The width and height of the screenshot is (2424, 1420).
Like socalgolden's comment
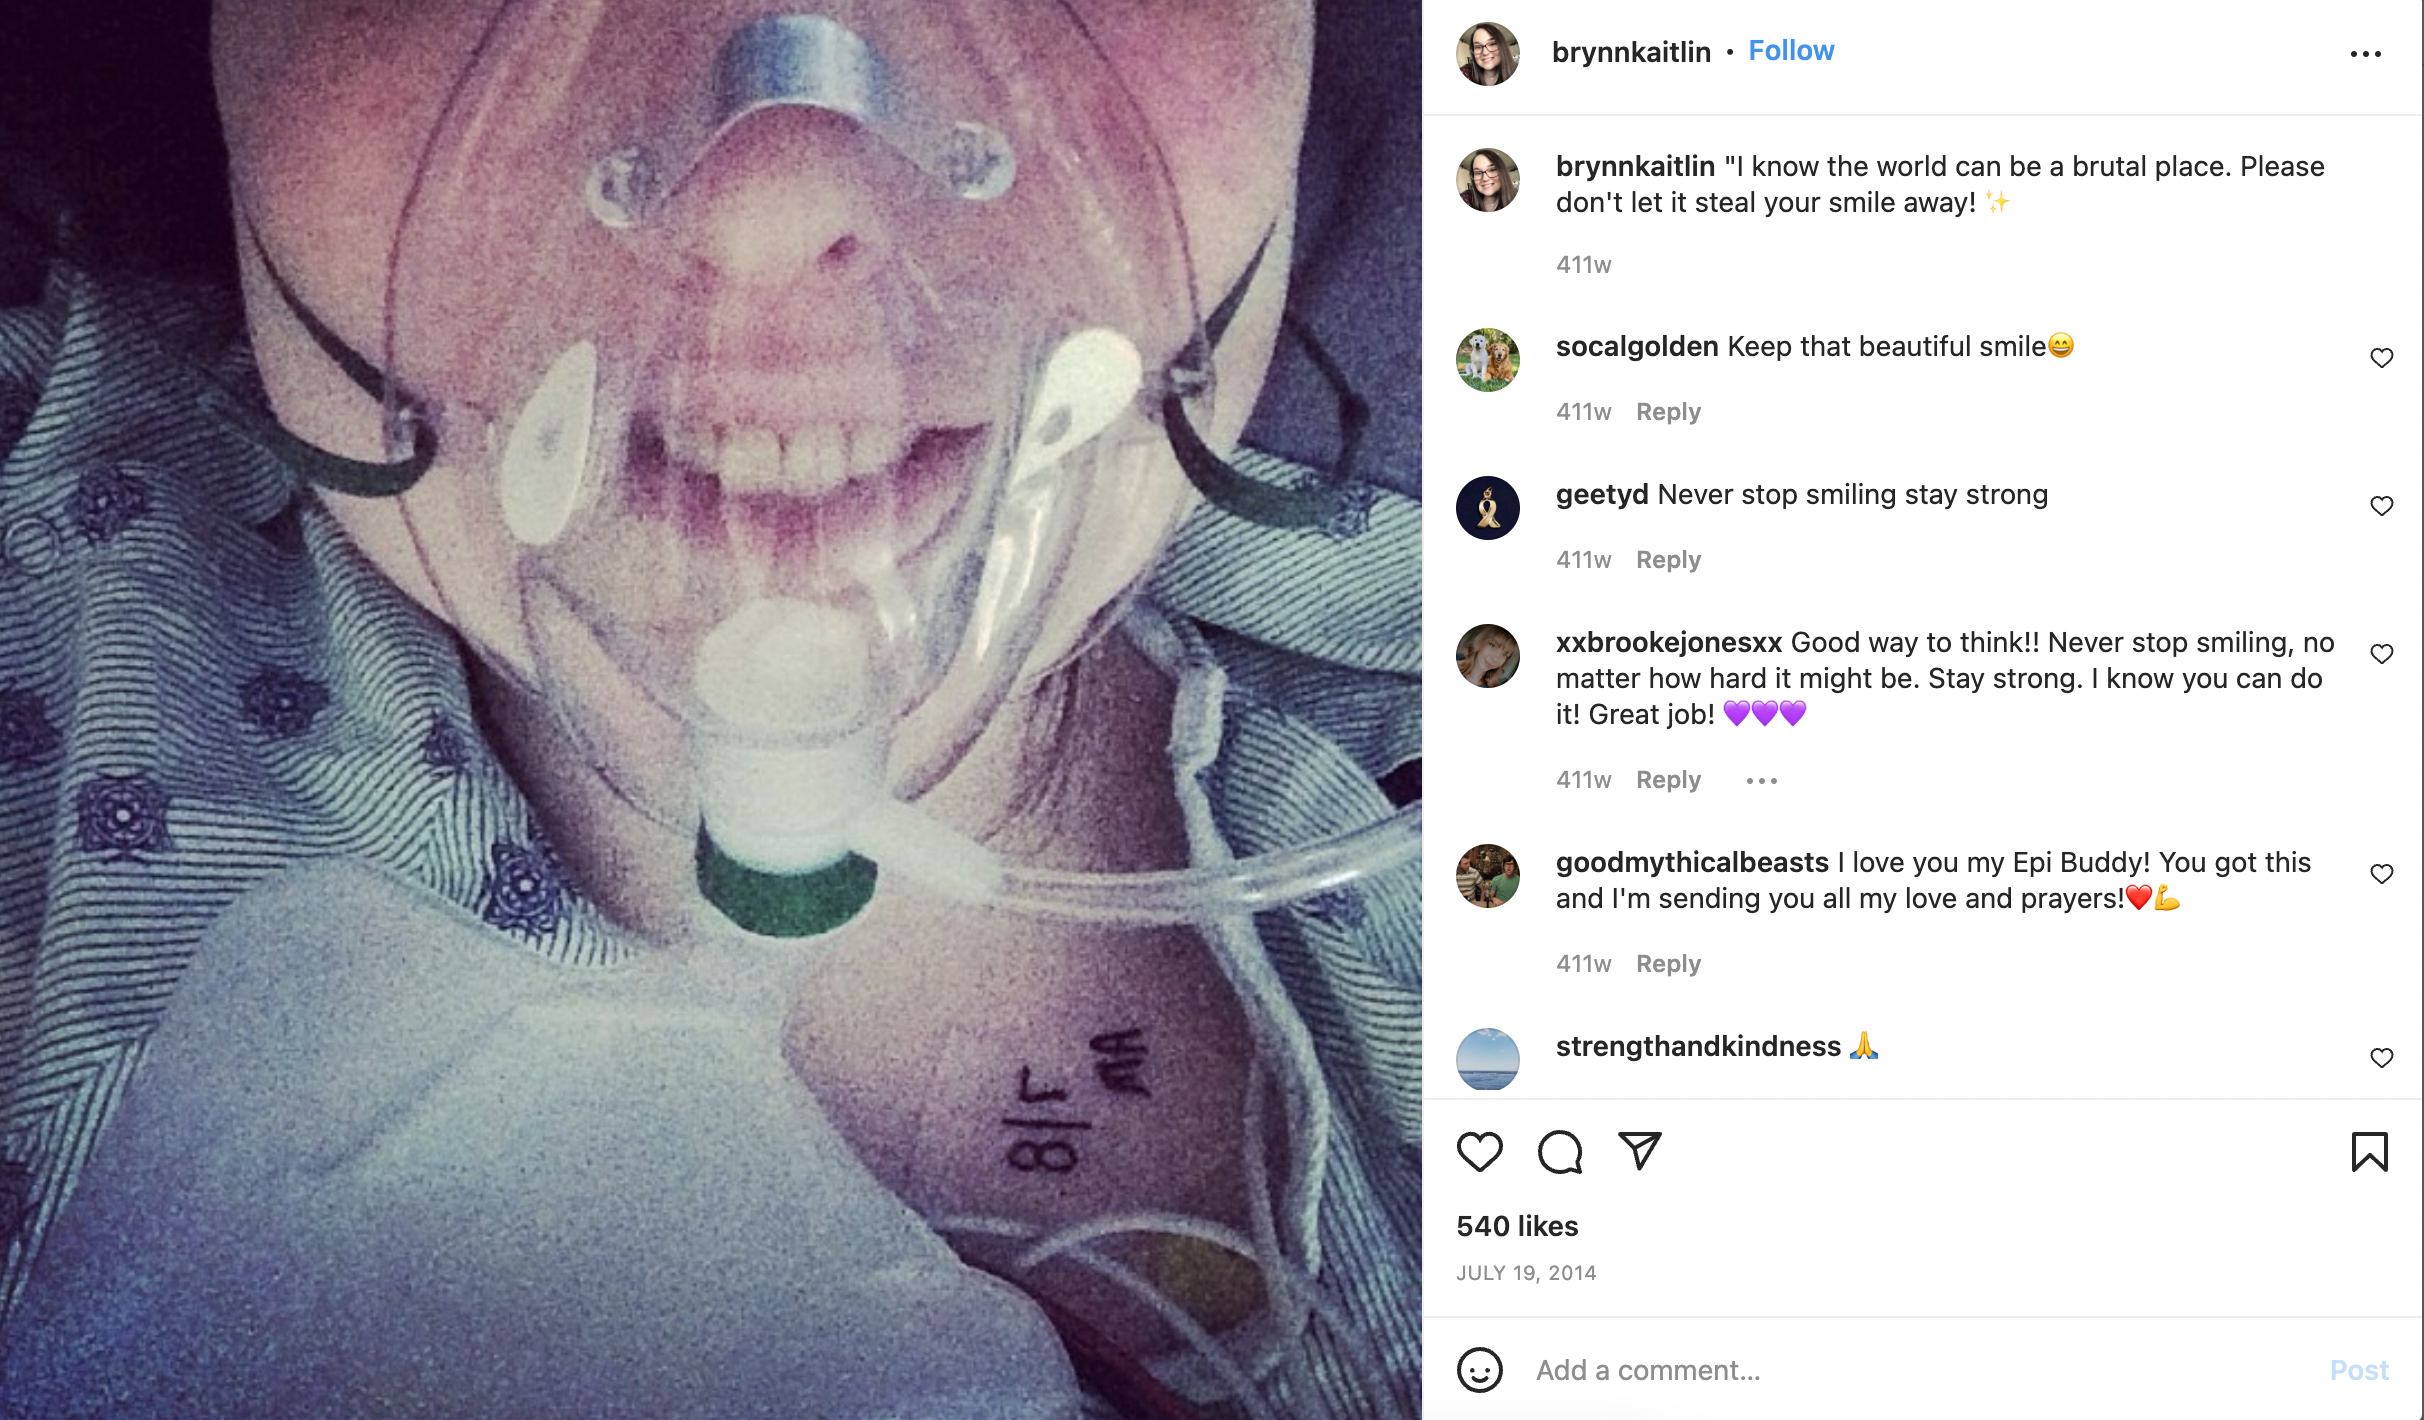pos(2382,358)
